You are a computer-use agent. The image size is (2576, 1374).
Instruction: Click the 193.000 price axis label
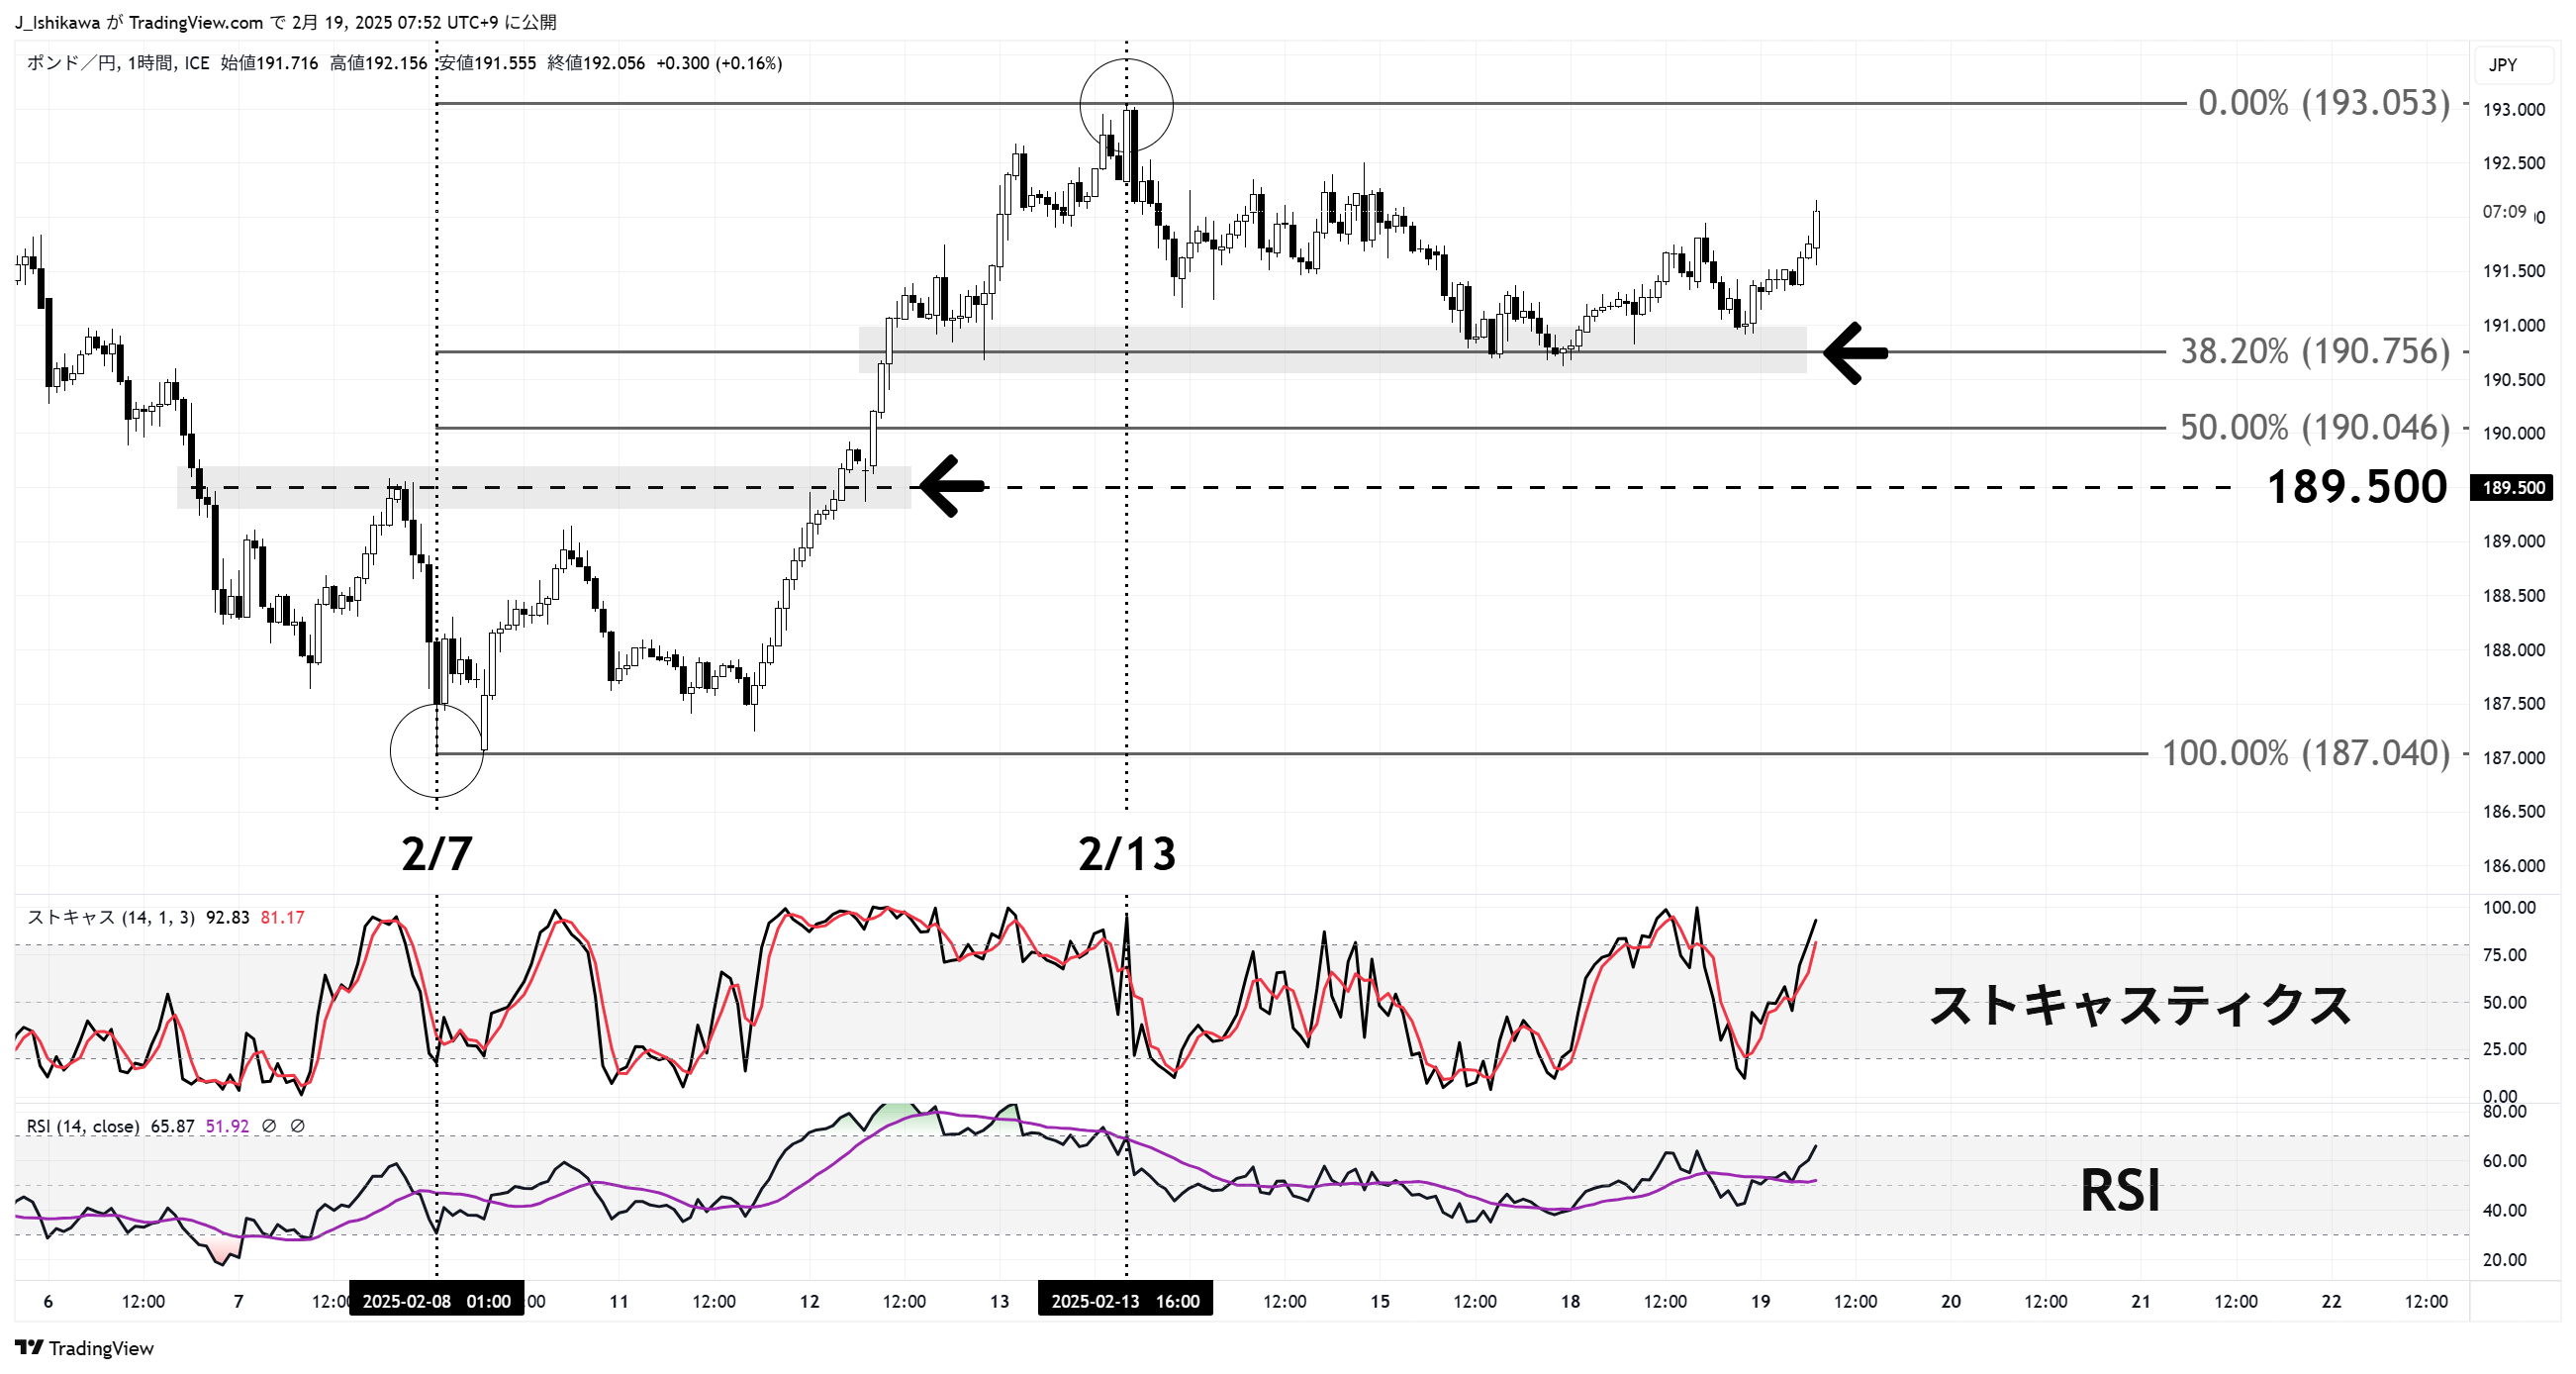point(2514,109)
